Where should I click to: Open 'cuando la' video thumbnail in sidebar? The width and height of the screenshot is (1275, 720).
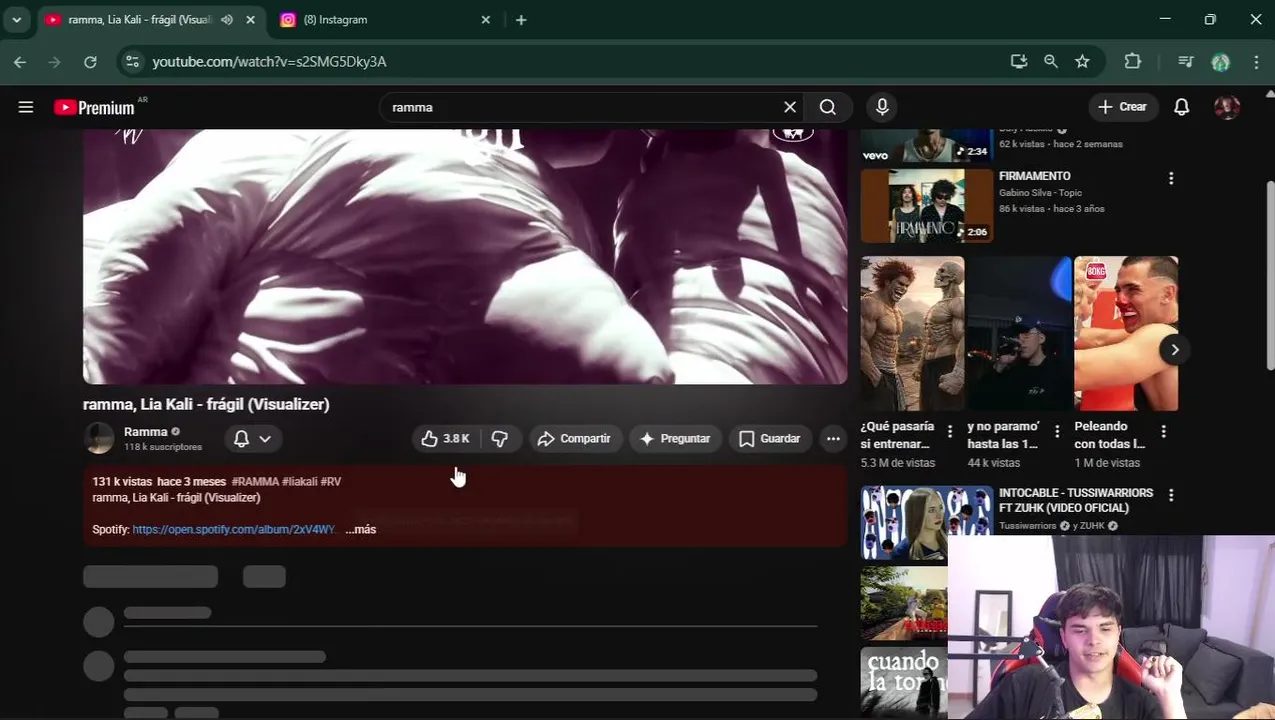[x=904, y=683]
